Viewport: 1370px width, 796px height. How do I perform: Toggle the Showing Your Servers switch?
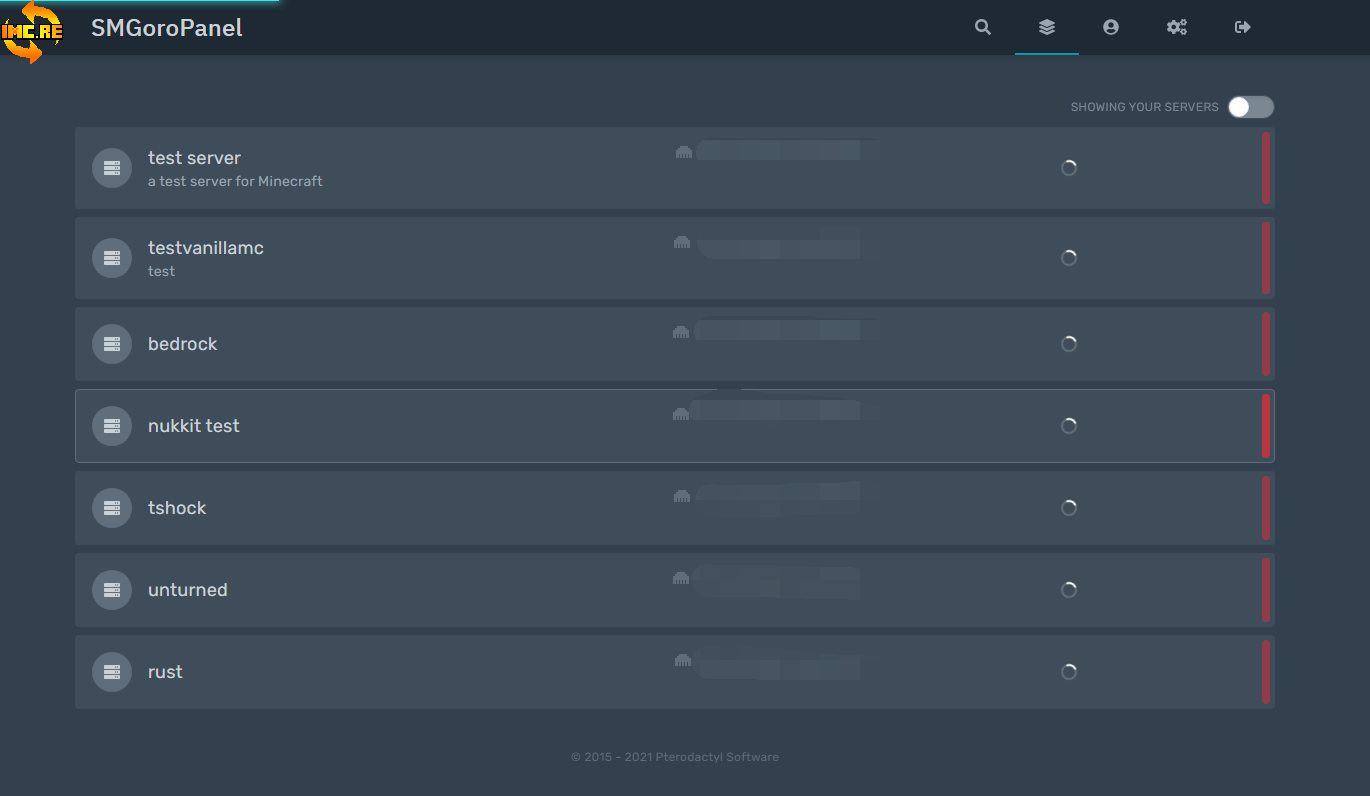pyautogui.click(x=1251, y=107)
